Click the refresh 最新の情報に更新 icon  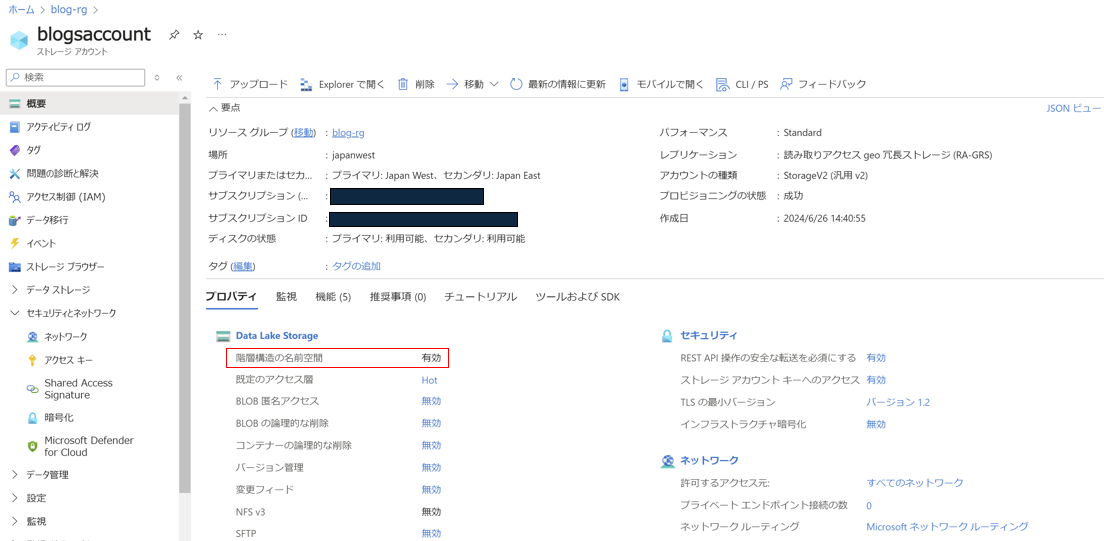[516, 84]
